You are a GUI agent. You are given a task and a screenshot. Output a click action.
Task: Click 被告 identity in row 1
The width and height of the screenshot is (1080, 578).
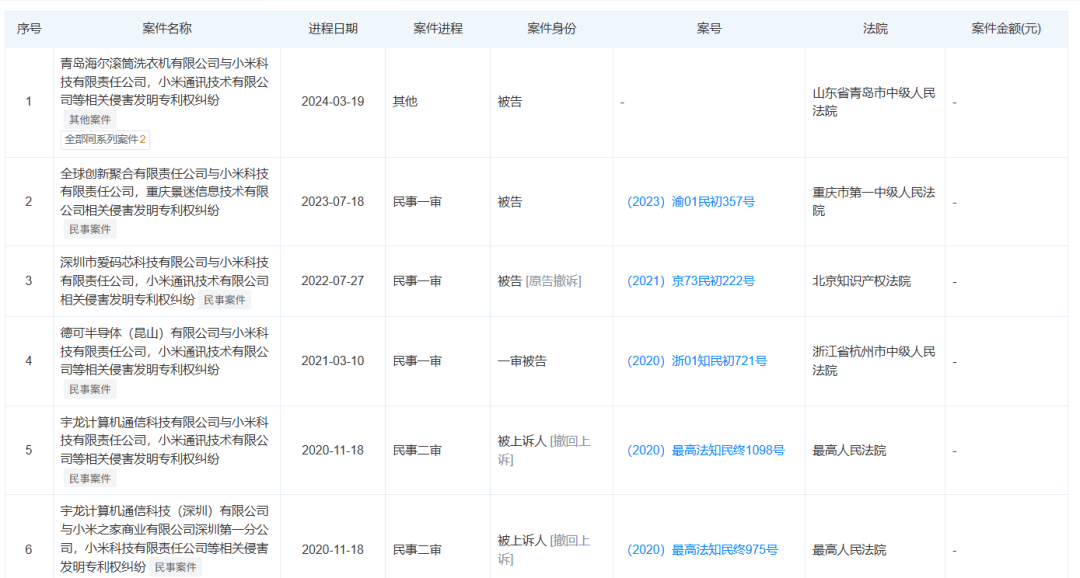510,102
